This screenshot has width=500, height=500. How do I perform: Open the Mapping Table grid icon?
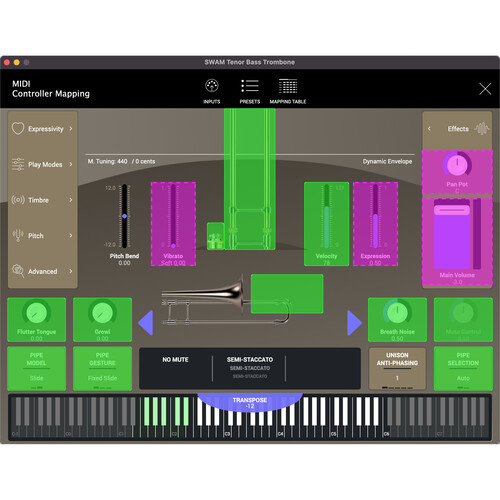point(288,86)
